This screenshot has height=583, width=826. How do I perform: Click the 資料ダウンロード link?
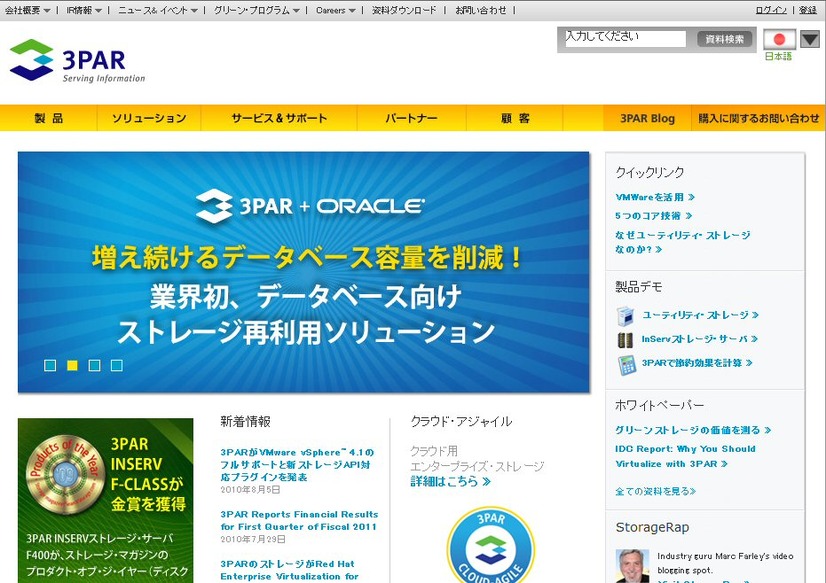(404, 10)
